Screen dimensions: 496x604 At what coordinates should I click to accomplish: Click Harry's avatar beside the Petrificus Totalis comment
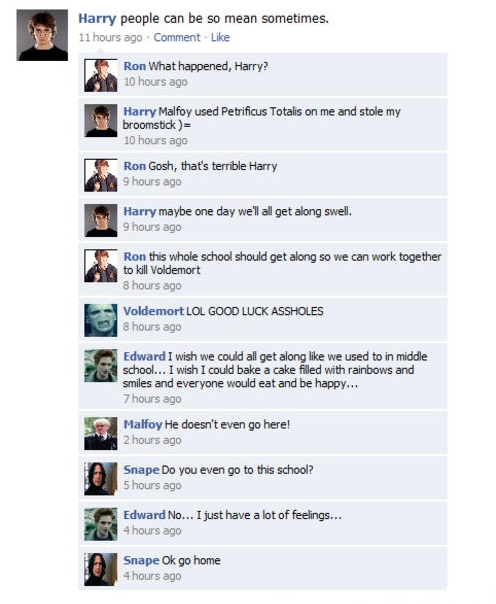[x=101, y=121]
